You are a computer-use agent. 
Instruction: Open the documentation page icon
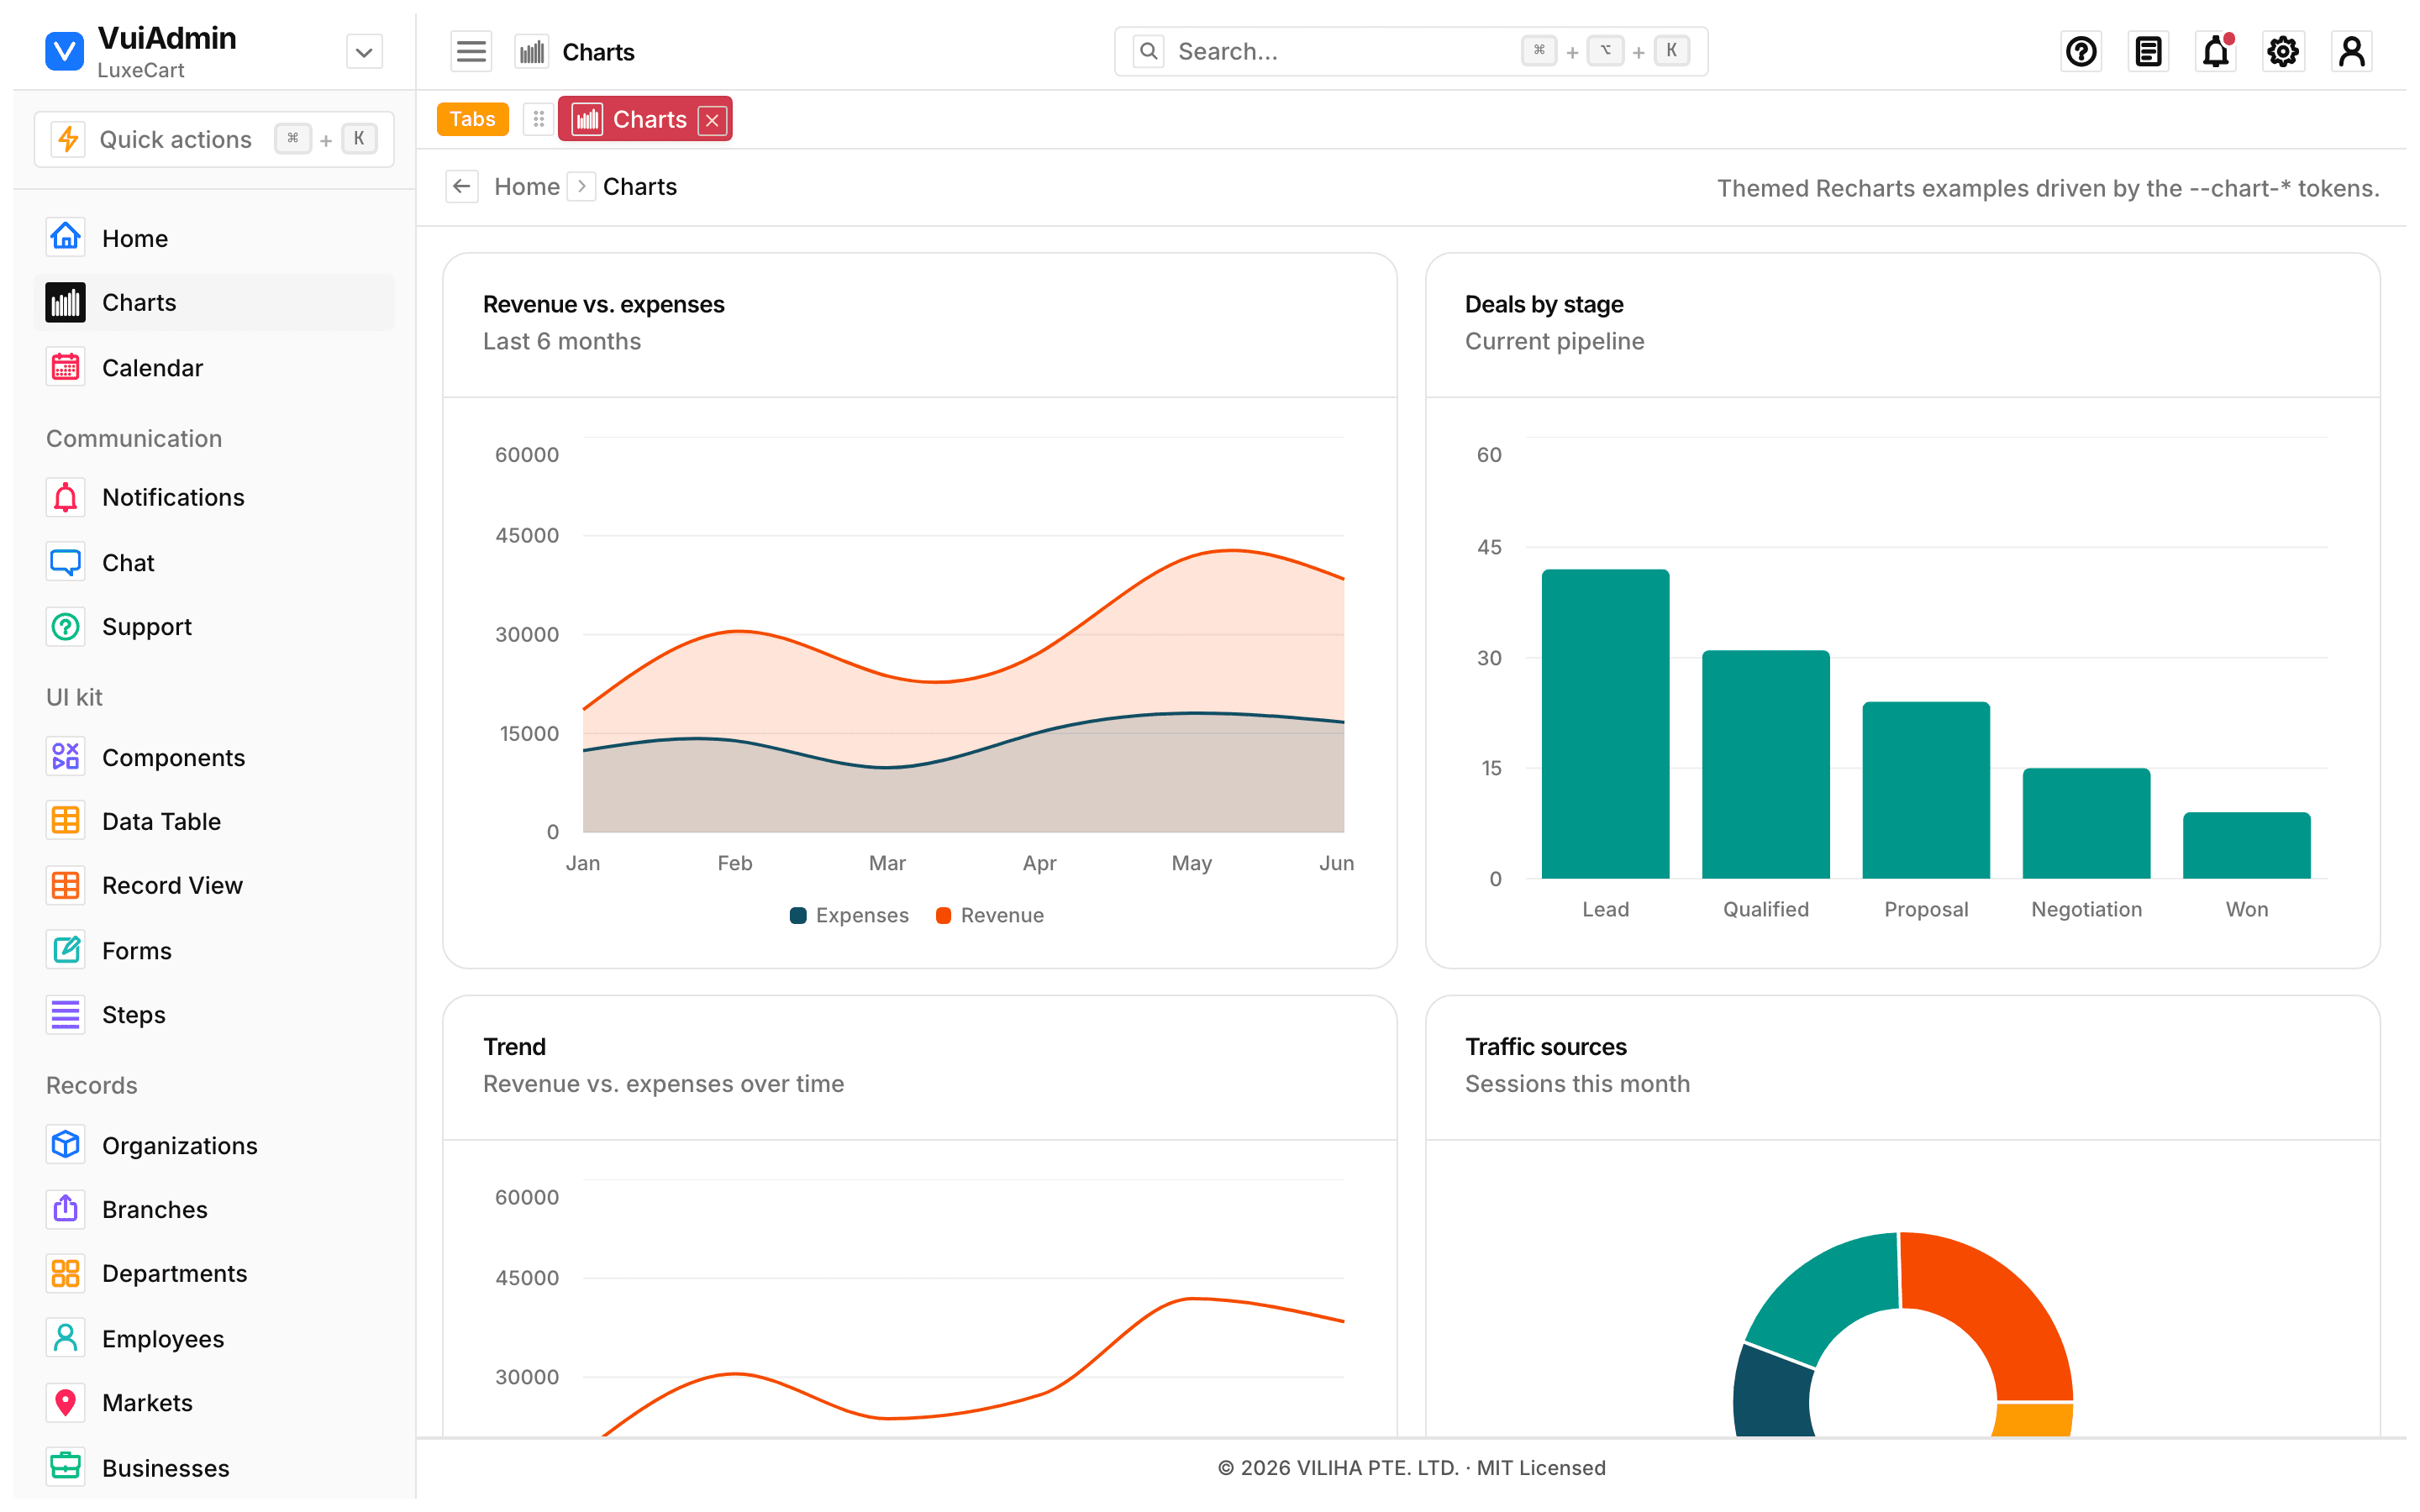click(2147, 51)
